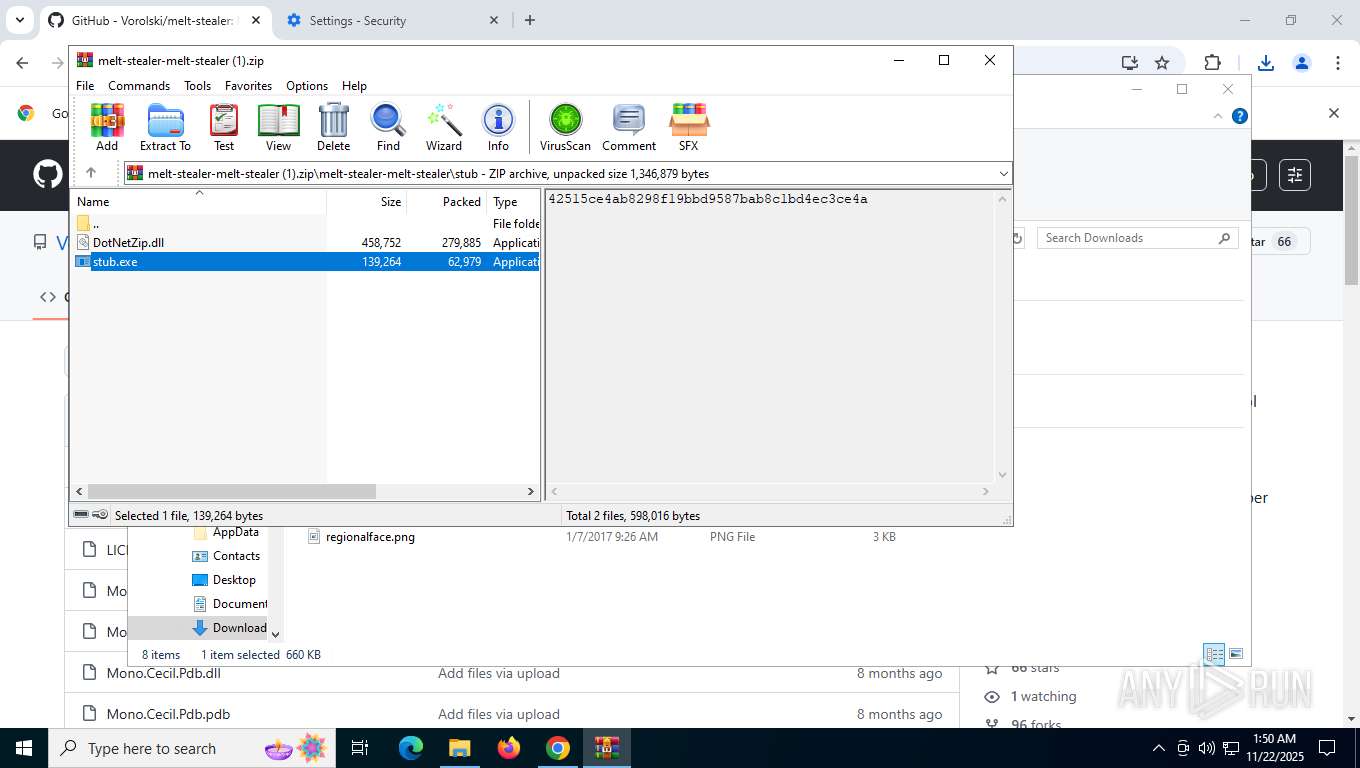Screen dimensions: 1360x768
Task: Sort file list by Type column
Action: [x=514, y=201]
